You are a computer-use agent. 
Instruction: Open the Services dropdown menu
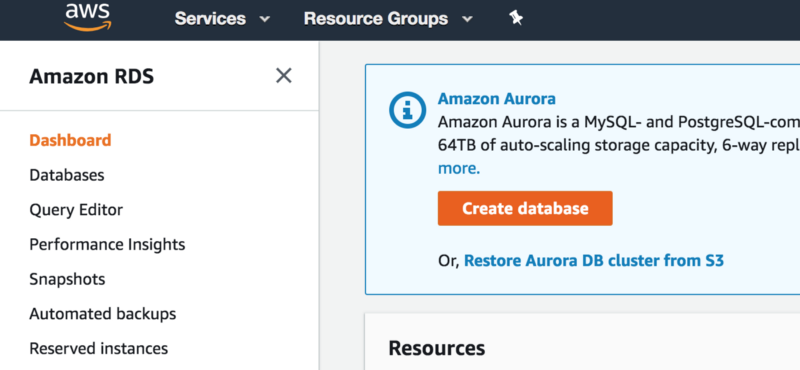click(222, 19)
